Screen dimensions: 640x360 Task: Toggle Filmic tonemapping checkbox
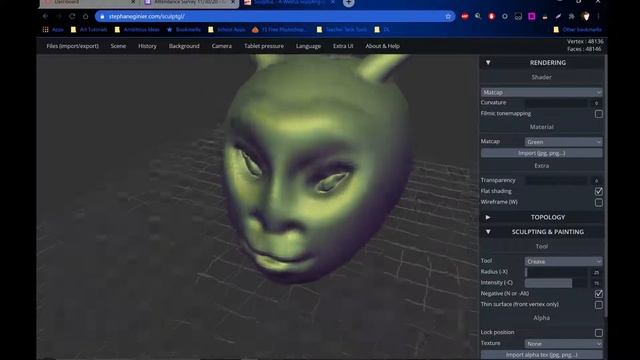pos(598,114)
